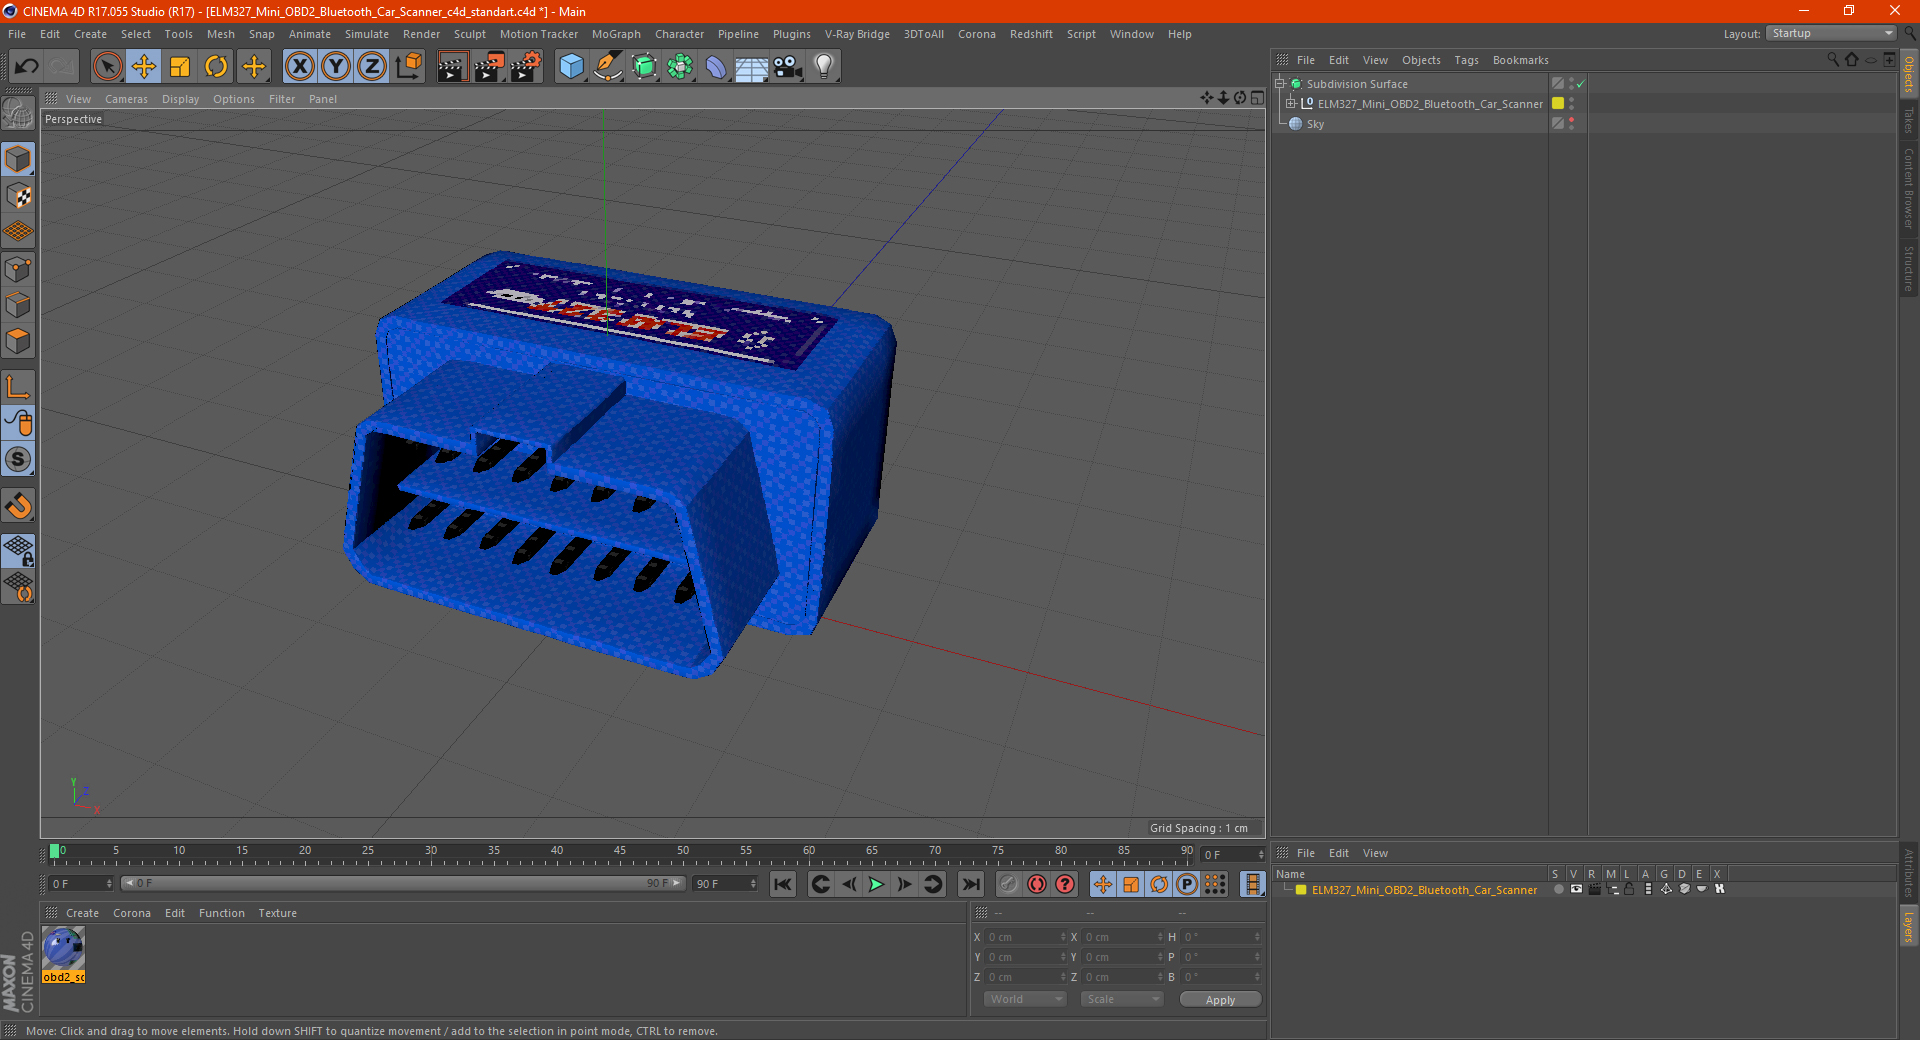
Task: Go to start of animation
Action: (783, 884)
